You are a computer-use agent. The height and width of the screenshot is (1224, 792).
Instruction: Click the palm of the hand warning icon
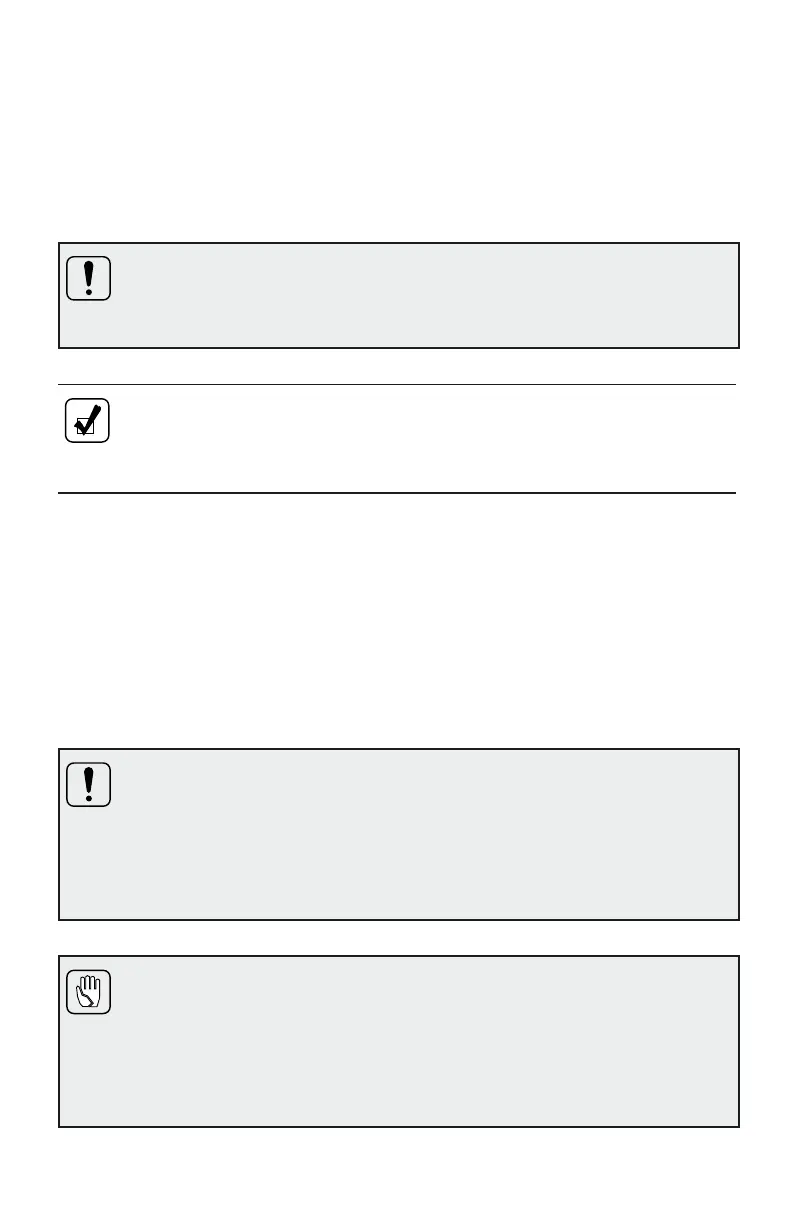tap(88, 994)
